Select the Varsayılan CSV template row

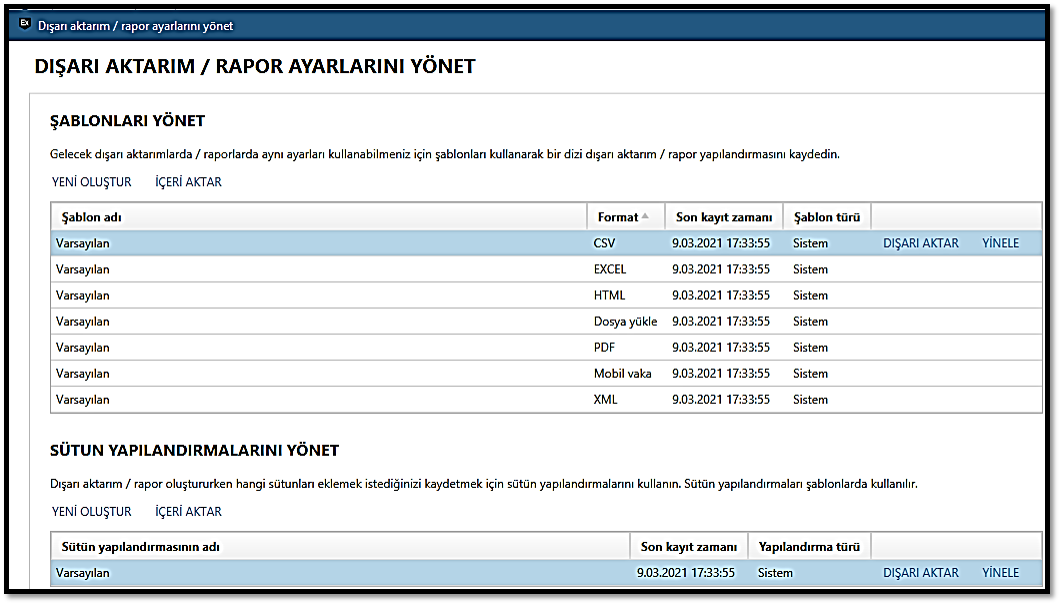coord(300,243)
